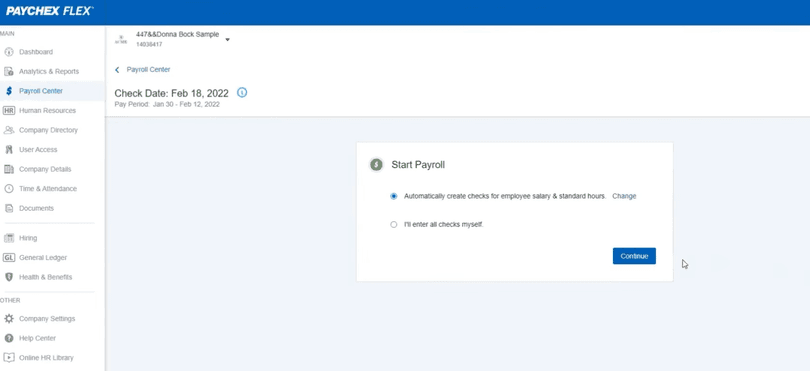Open the Time & Attendance clock icon
The width and height of the screenshot is (810, 371).
coord(9,189)
